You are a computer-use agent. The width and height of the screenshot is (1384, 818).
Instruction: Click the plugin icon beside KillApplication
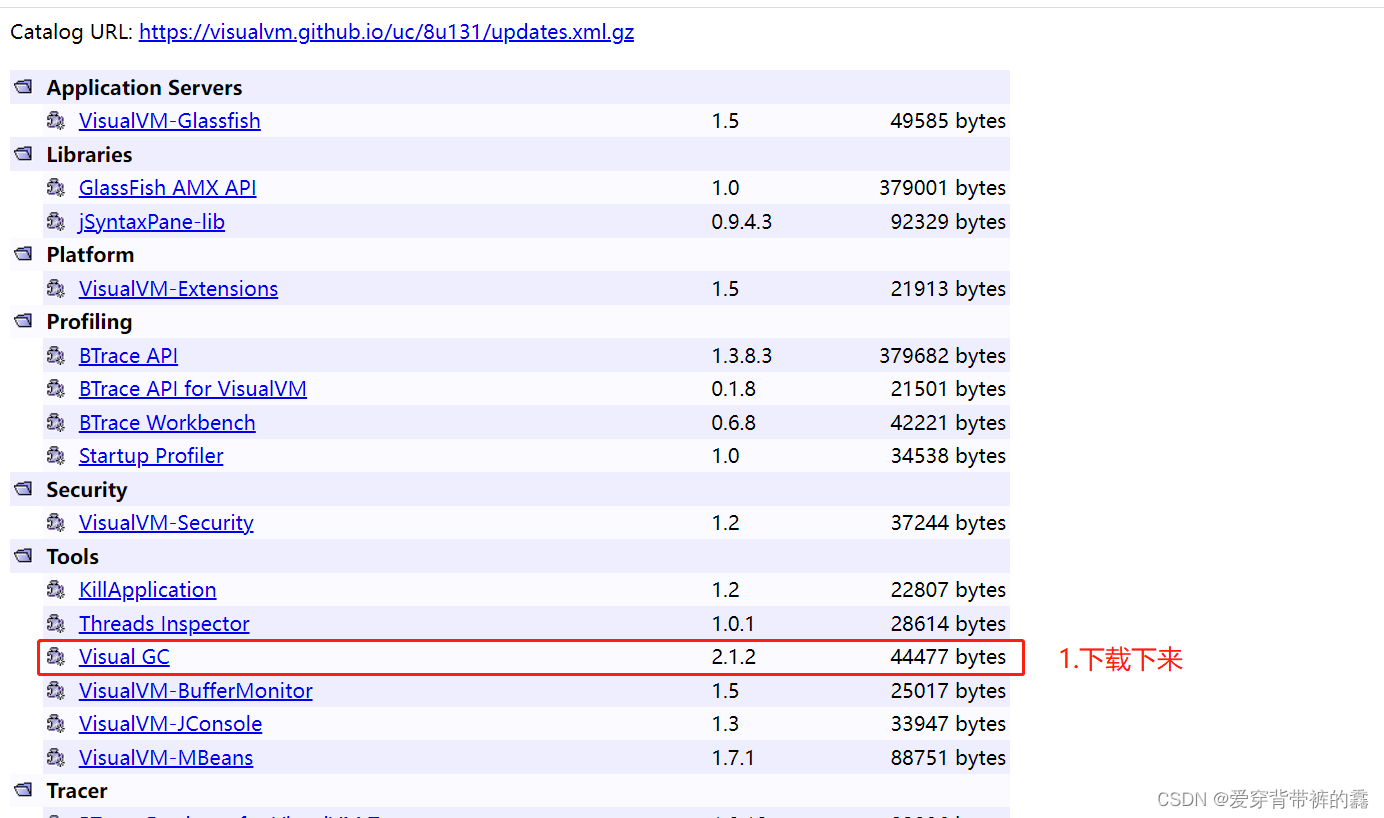(x=56, y=590)
